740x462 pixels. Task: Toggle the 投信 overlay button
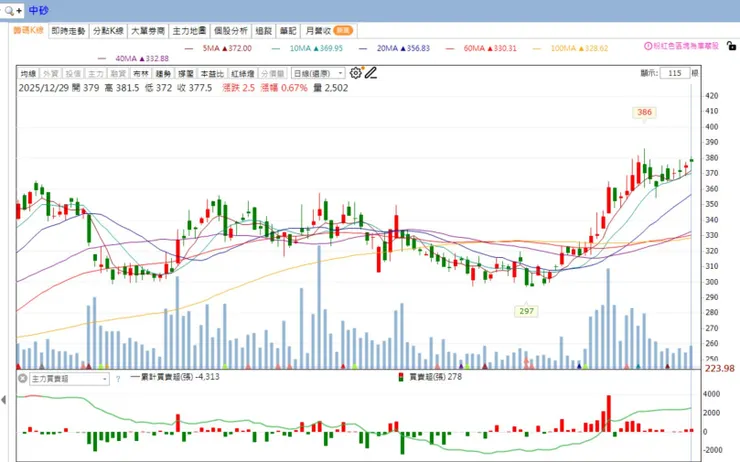pyautogui.click(x=73, y=74)
